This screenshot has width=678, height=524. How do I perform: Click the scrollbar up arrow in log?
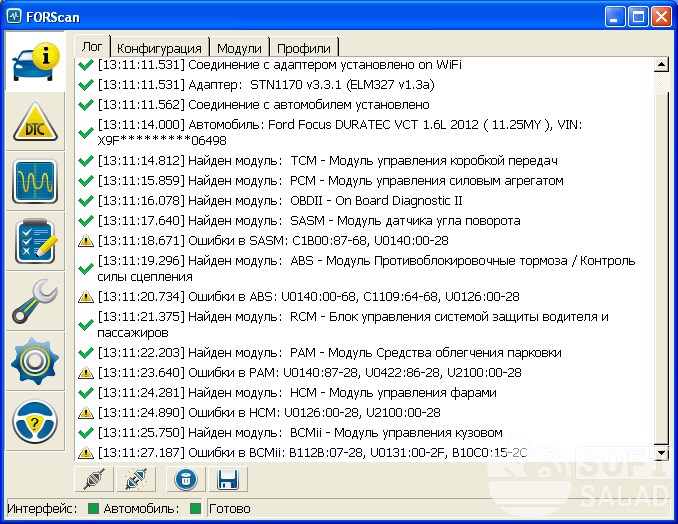660,65
